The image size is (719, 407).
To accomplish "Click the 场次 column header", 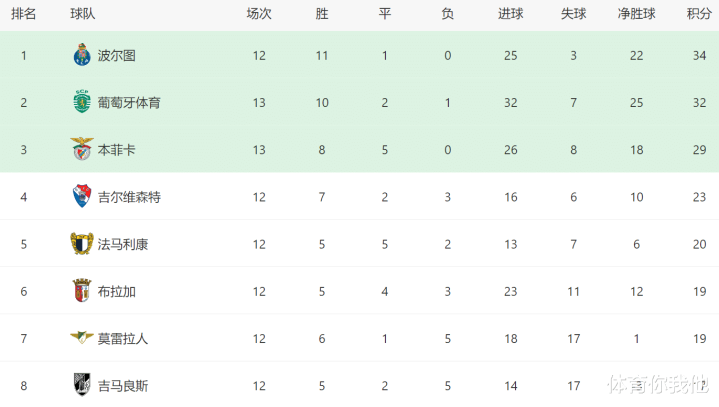I will click(x=259, y=14).
